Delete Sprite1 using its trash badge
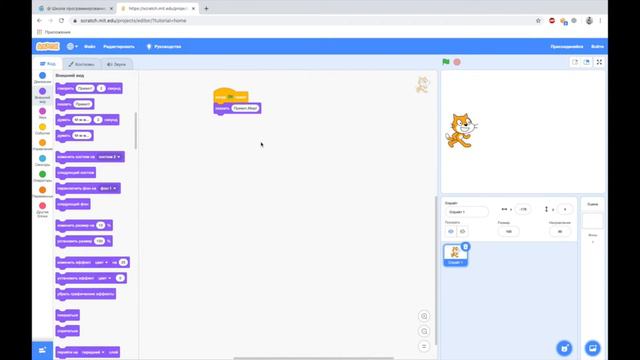 tap(465, 247)
